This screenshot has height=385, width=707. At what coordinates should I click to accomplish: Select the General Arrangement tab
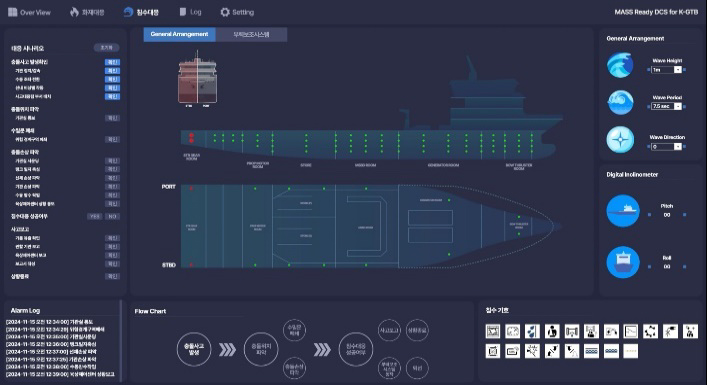click(x=179, y=34)
